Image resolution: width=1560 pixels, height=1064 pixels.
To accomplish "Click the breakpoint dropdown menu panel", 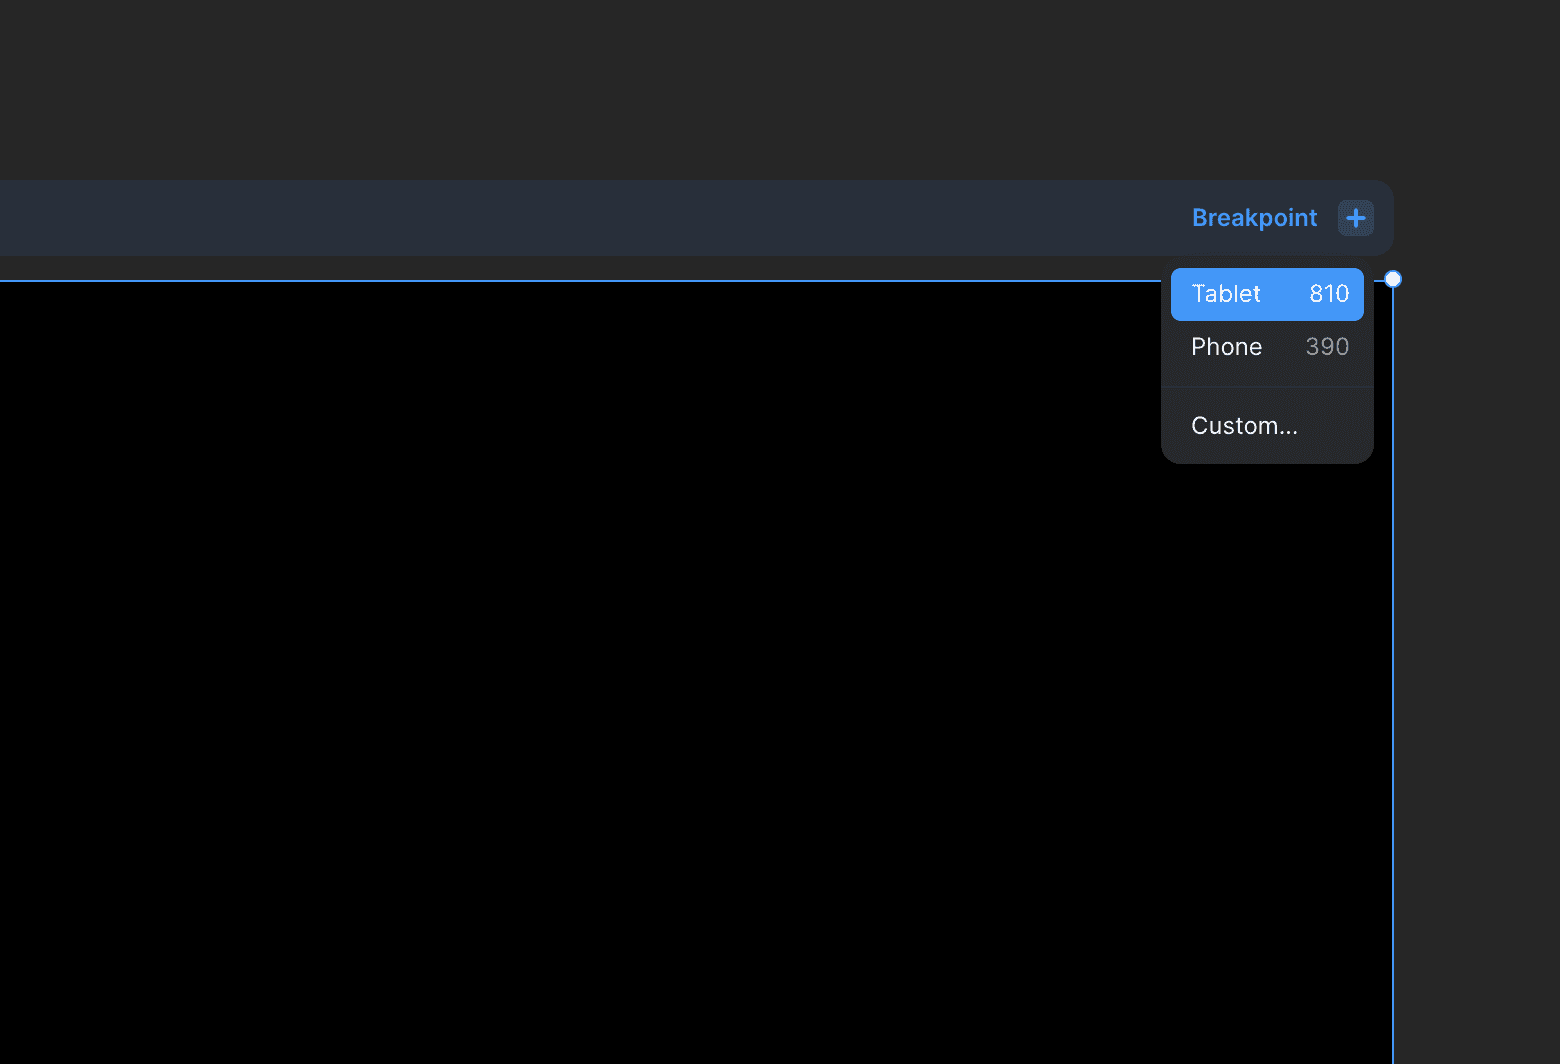I will click(1266, 365).
